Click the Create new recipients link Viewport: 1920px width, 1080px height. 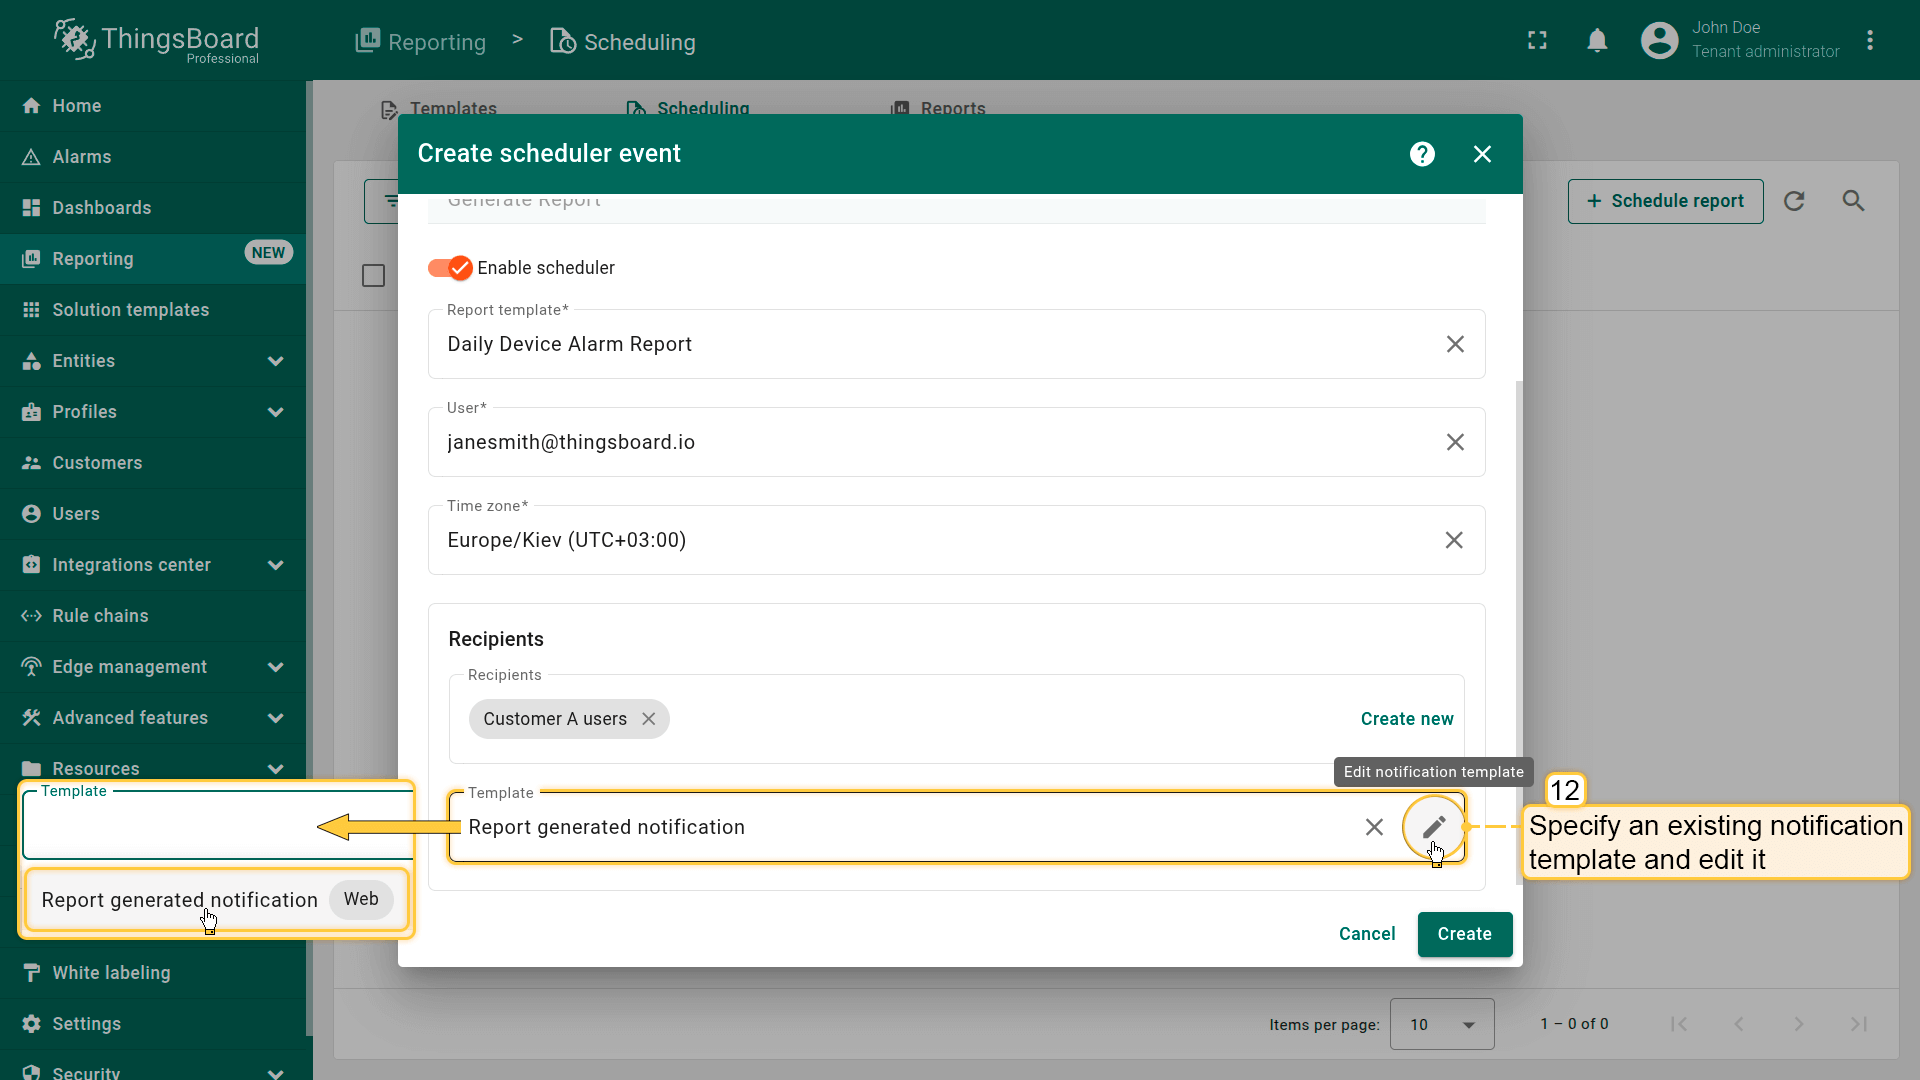click(x=1406, y=719)
